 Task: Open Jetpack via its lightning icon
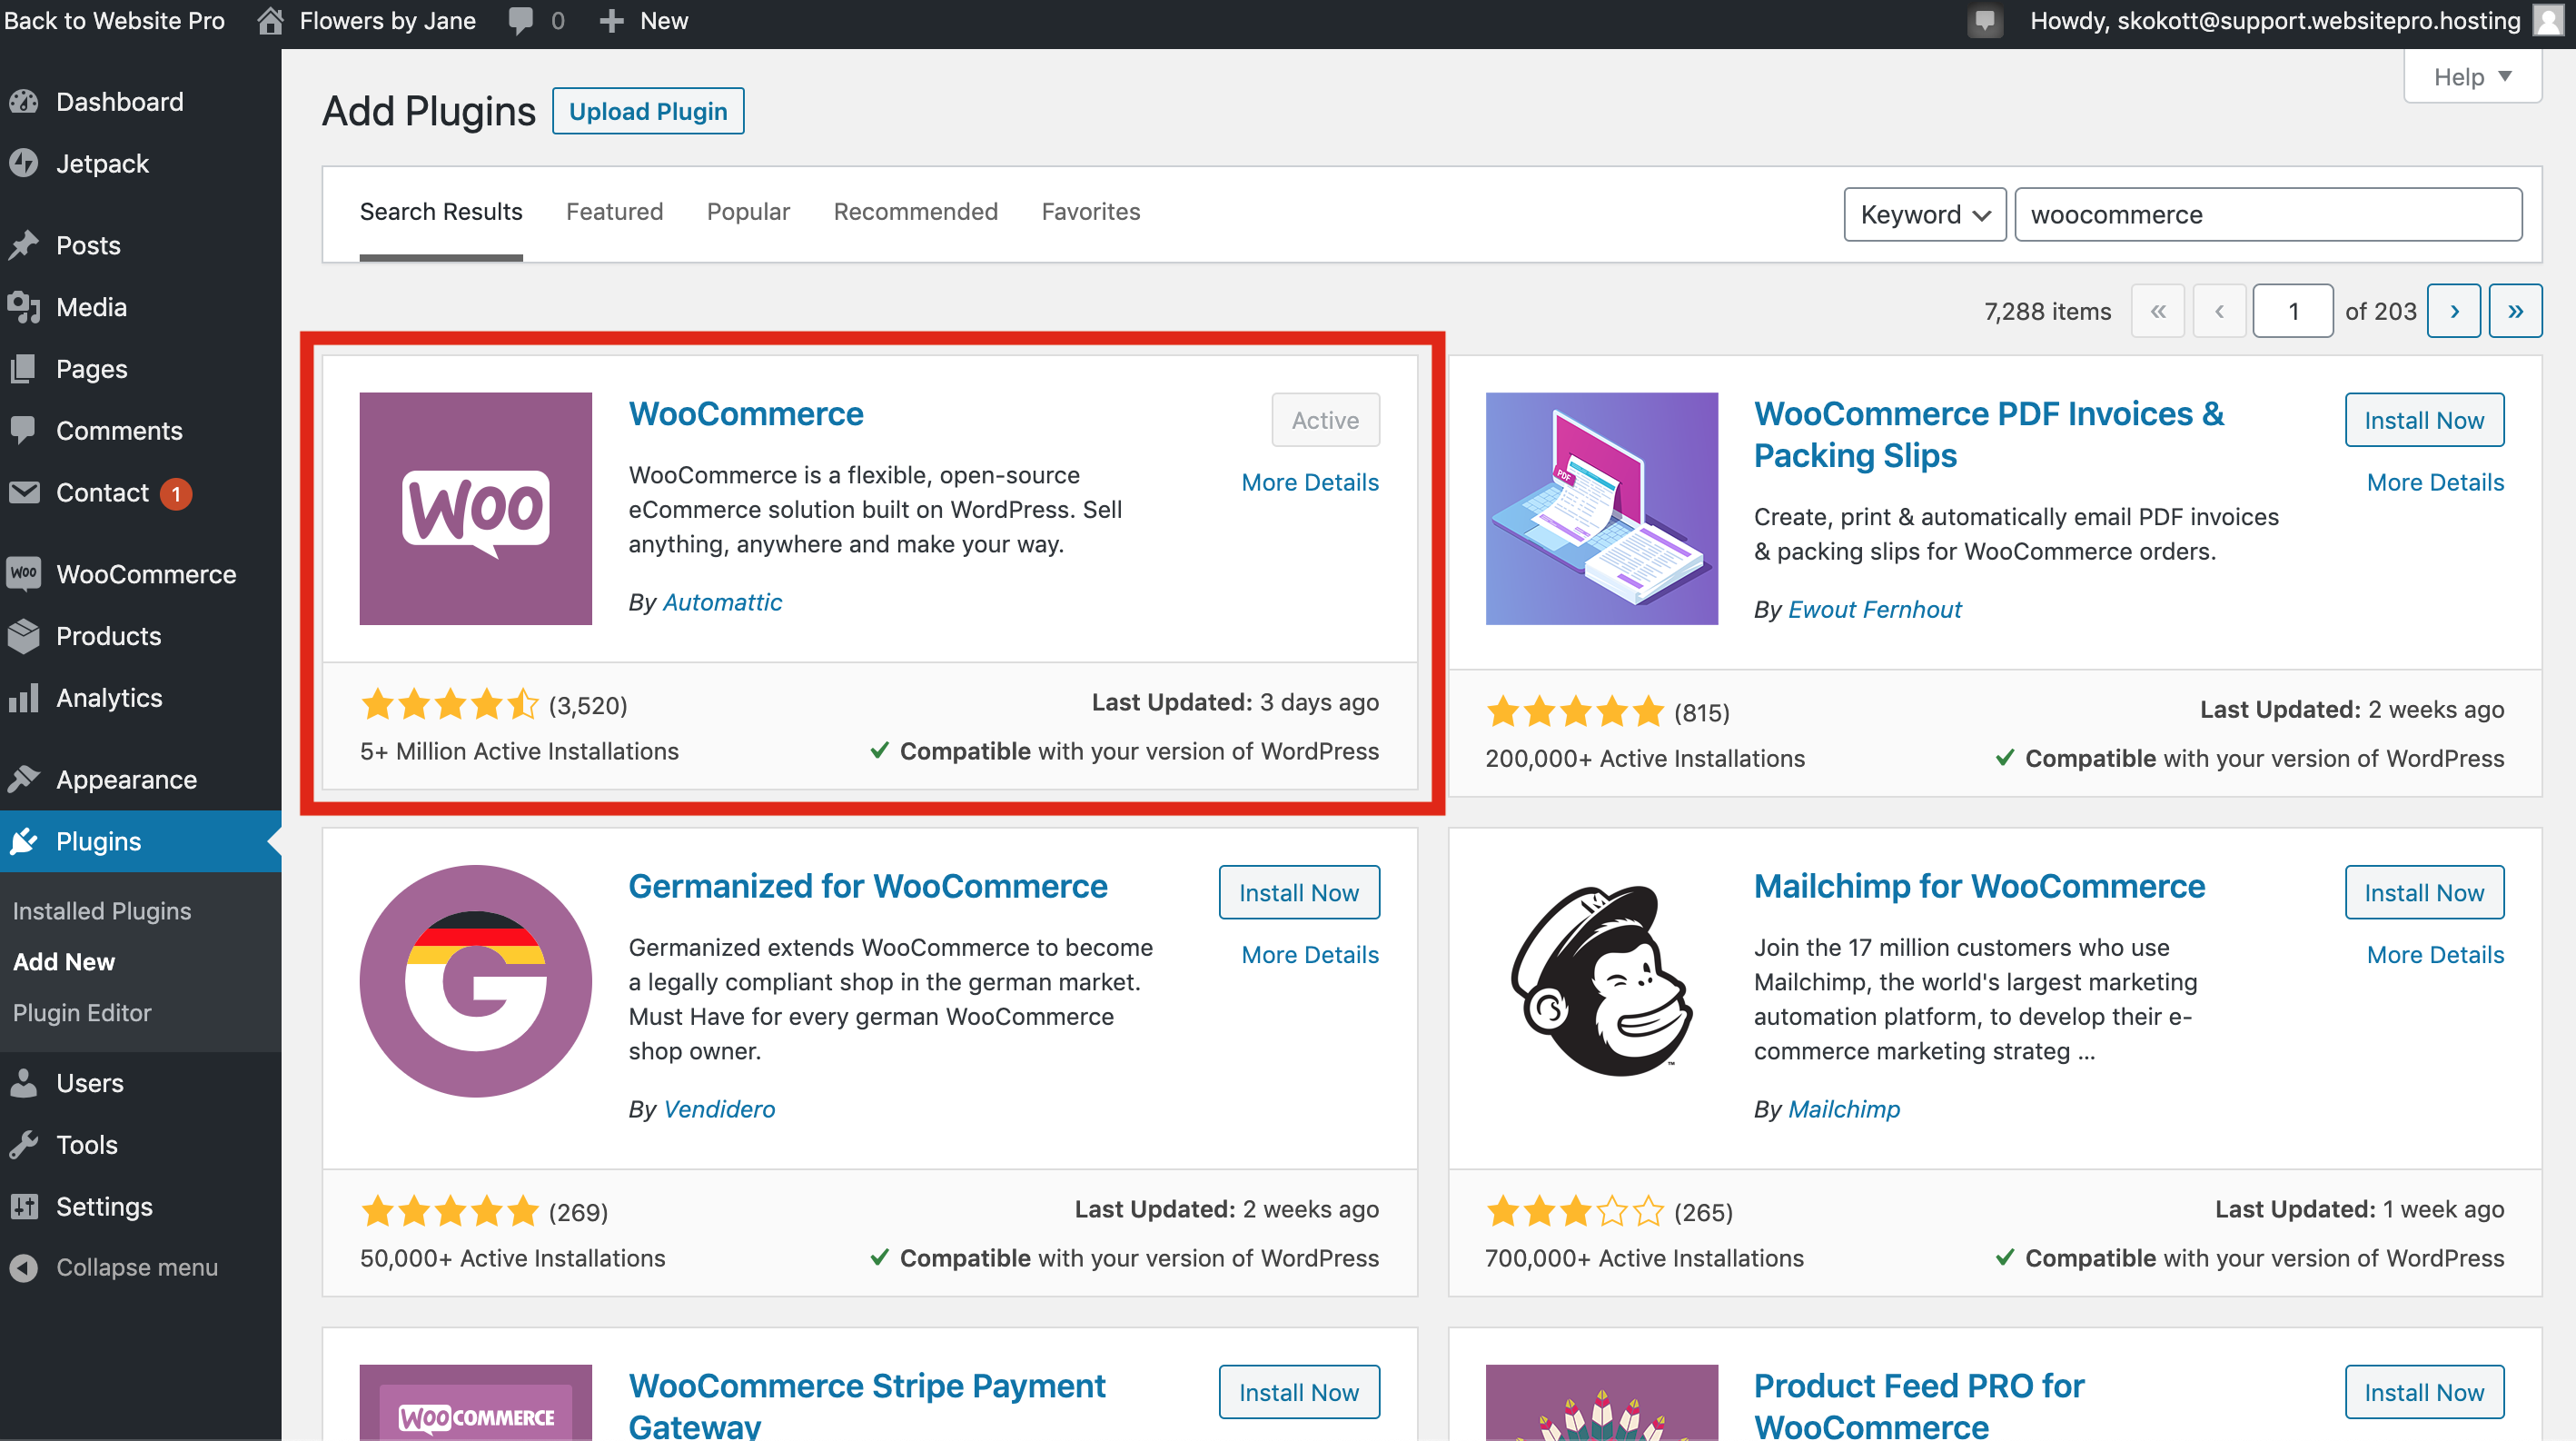pyautogui.click(x=24, y=163)
